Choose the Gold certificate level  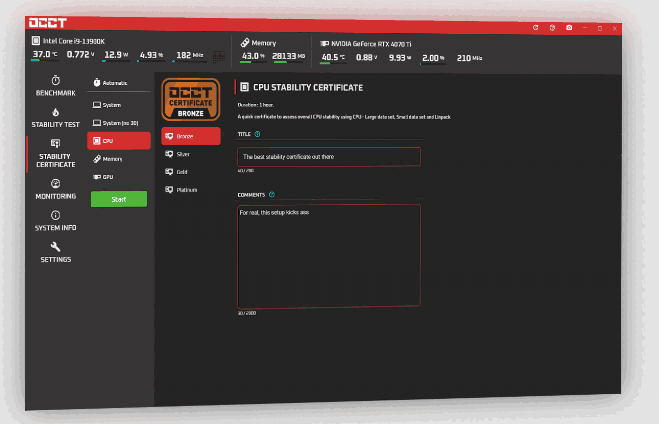click(191, 172)
